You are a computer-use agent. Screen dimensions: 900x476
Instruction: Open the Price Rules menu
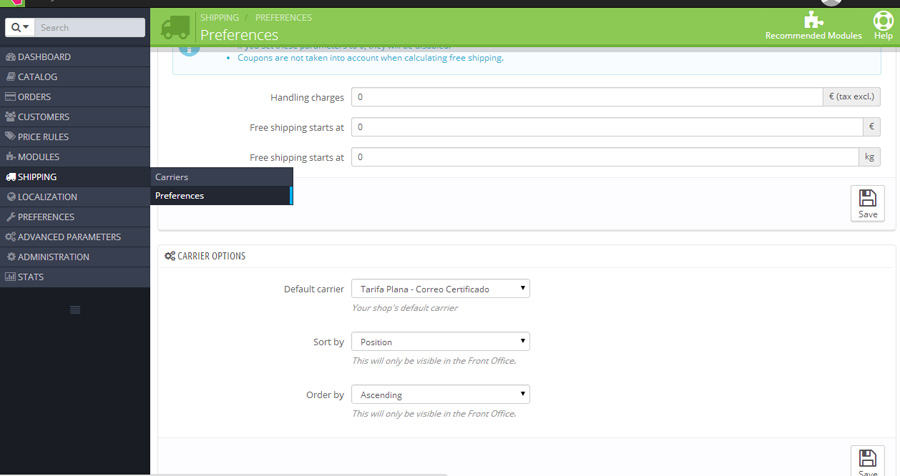click(75, 137)
